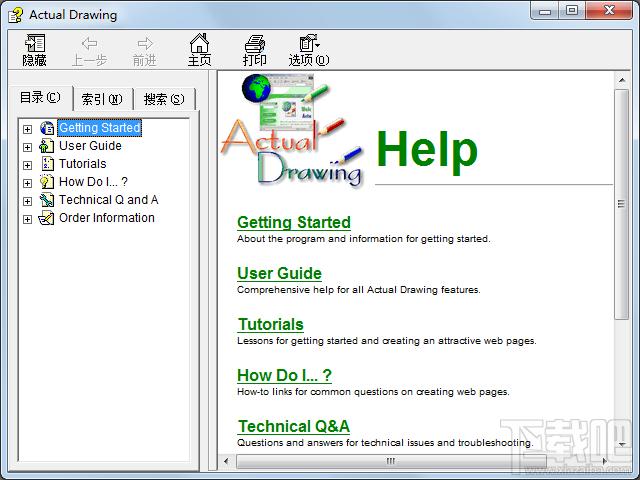The height and width of the screenshot is (480, 640).
Task: Click the User Guide book icon in tree
Action: (x=47, y=146)
